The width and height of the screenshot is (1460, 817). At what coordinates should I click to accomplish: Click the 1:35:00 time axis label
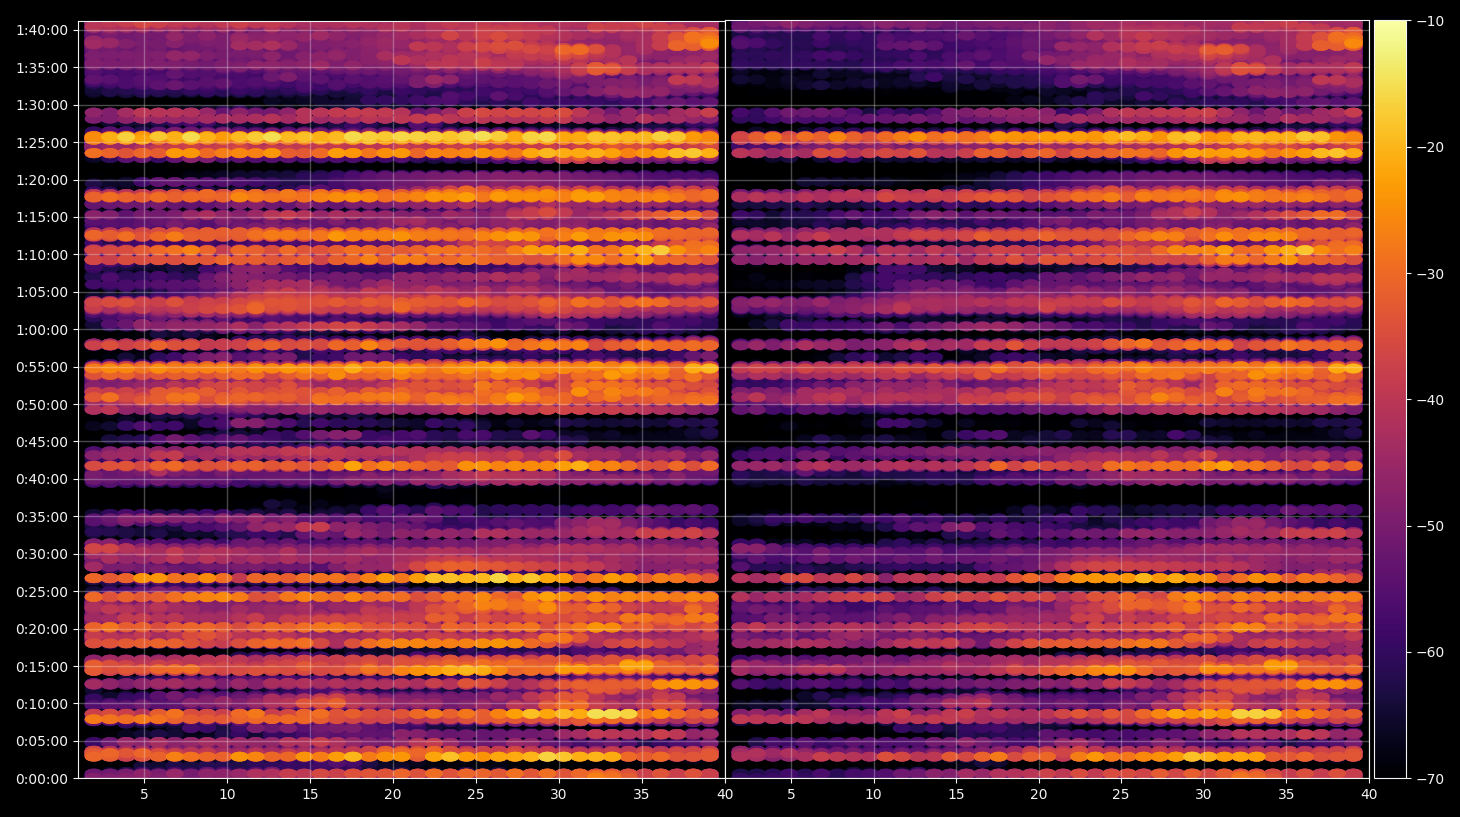click(42, 68)
